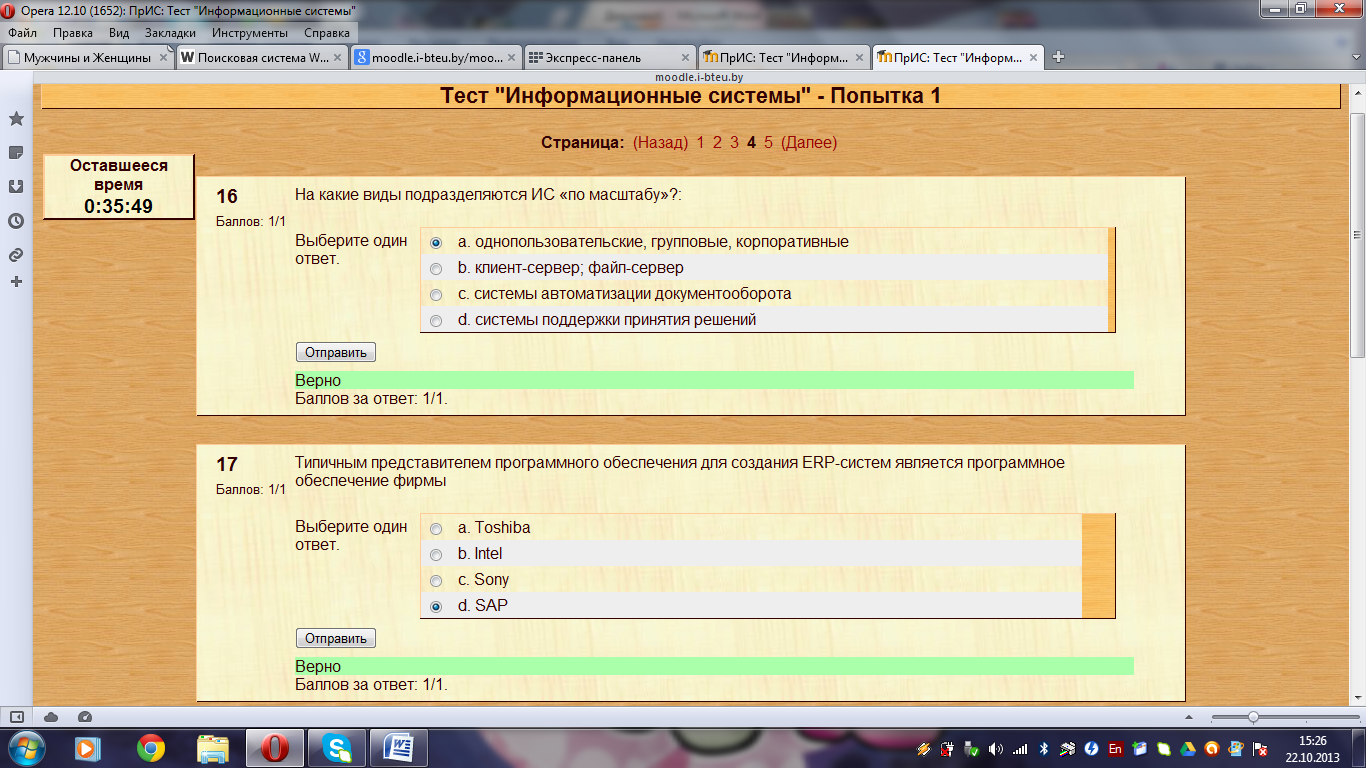This screenshot has height=768, width=1366.
Task: Go to page 1 of the test
Action: point(701,142)
